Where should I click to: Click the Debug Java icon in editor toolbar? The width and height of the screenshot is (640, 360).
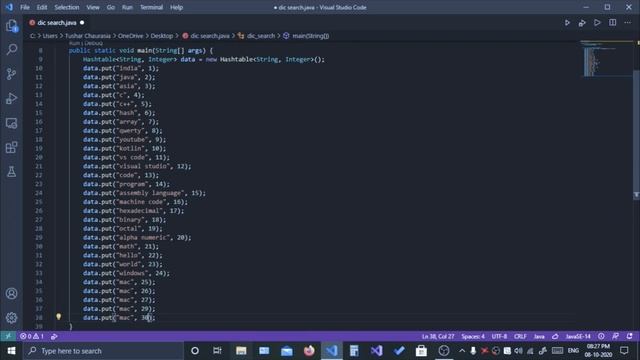click(x=582, y=23)
